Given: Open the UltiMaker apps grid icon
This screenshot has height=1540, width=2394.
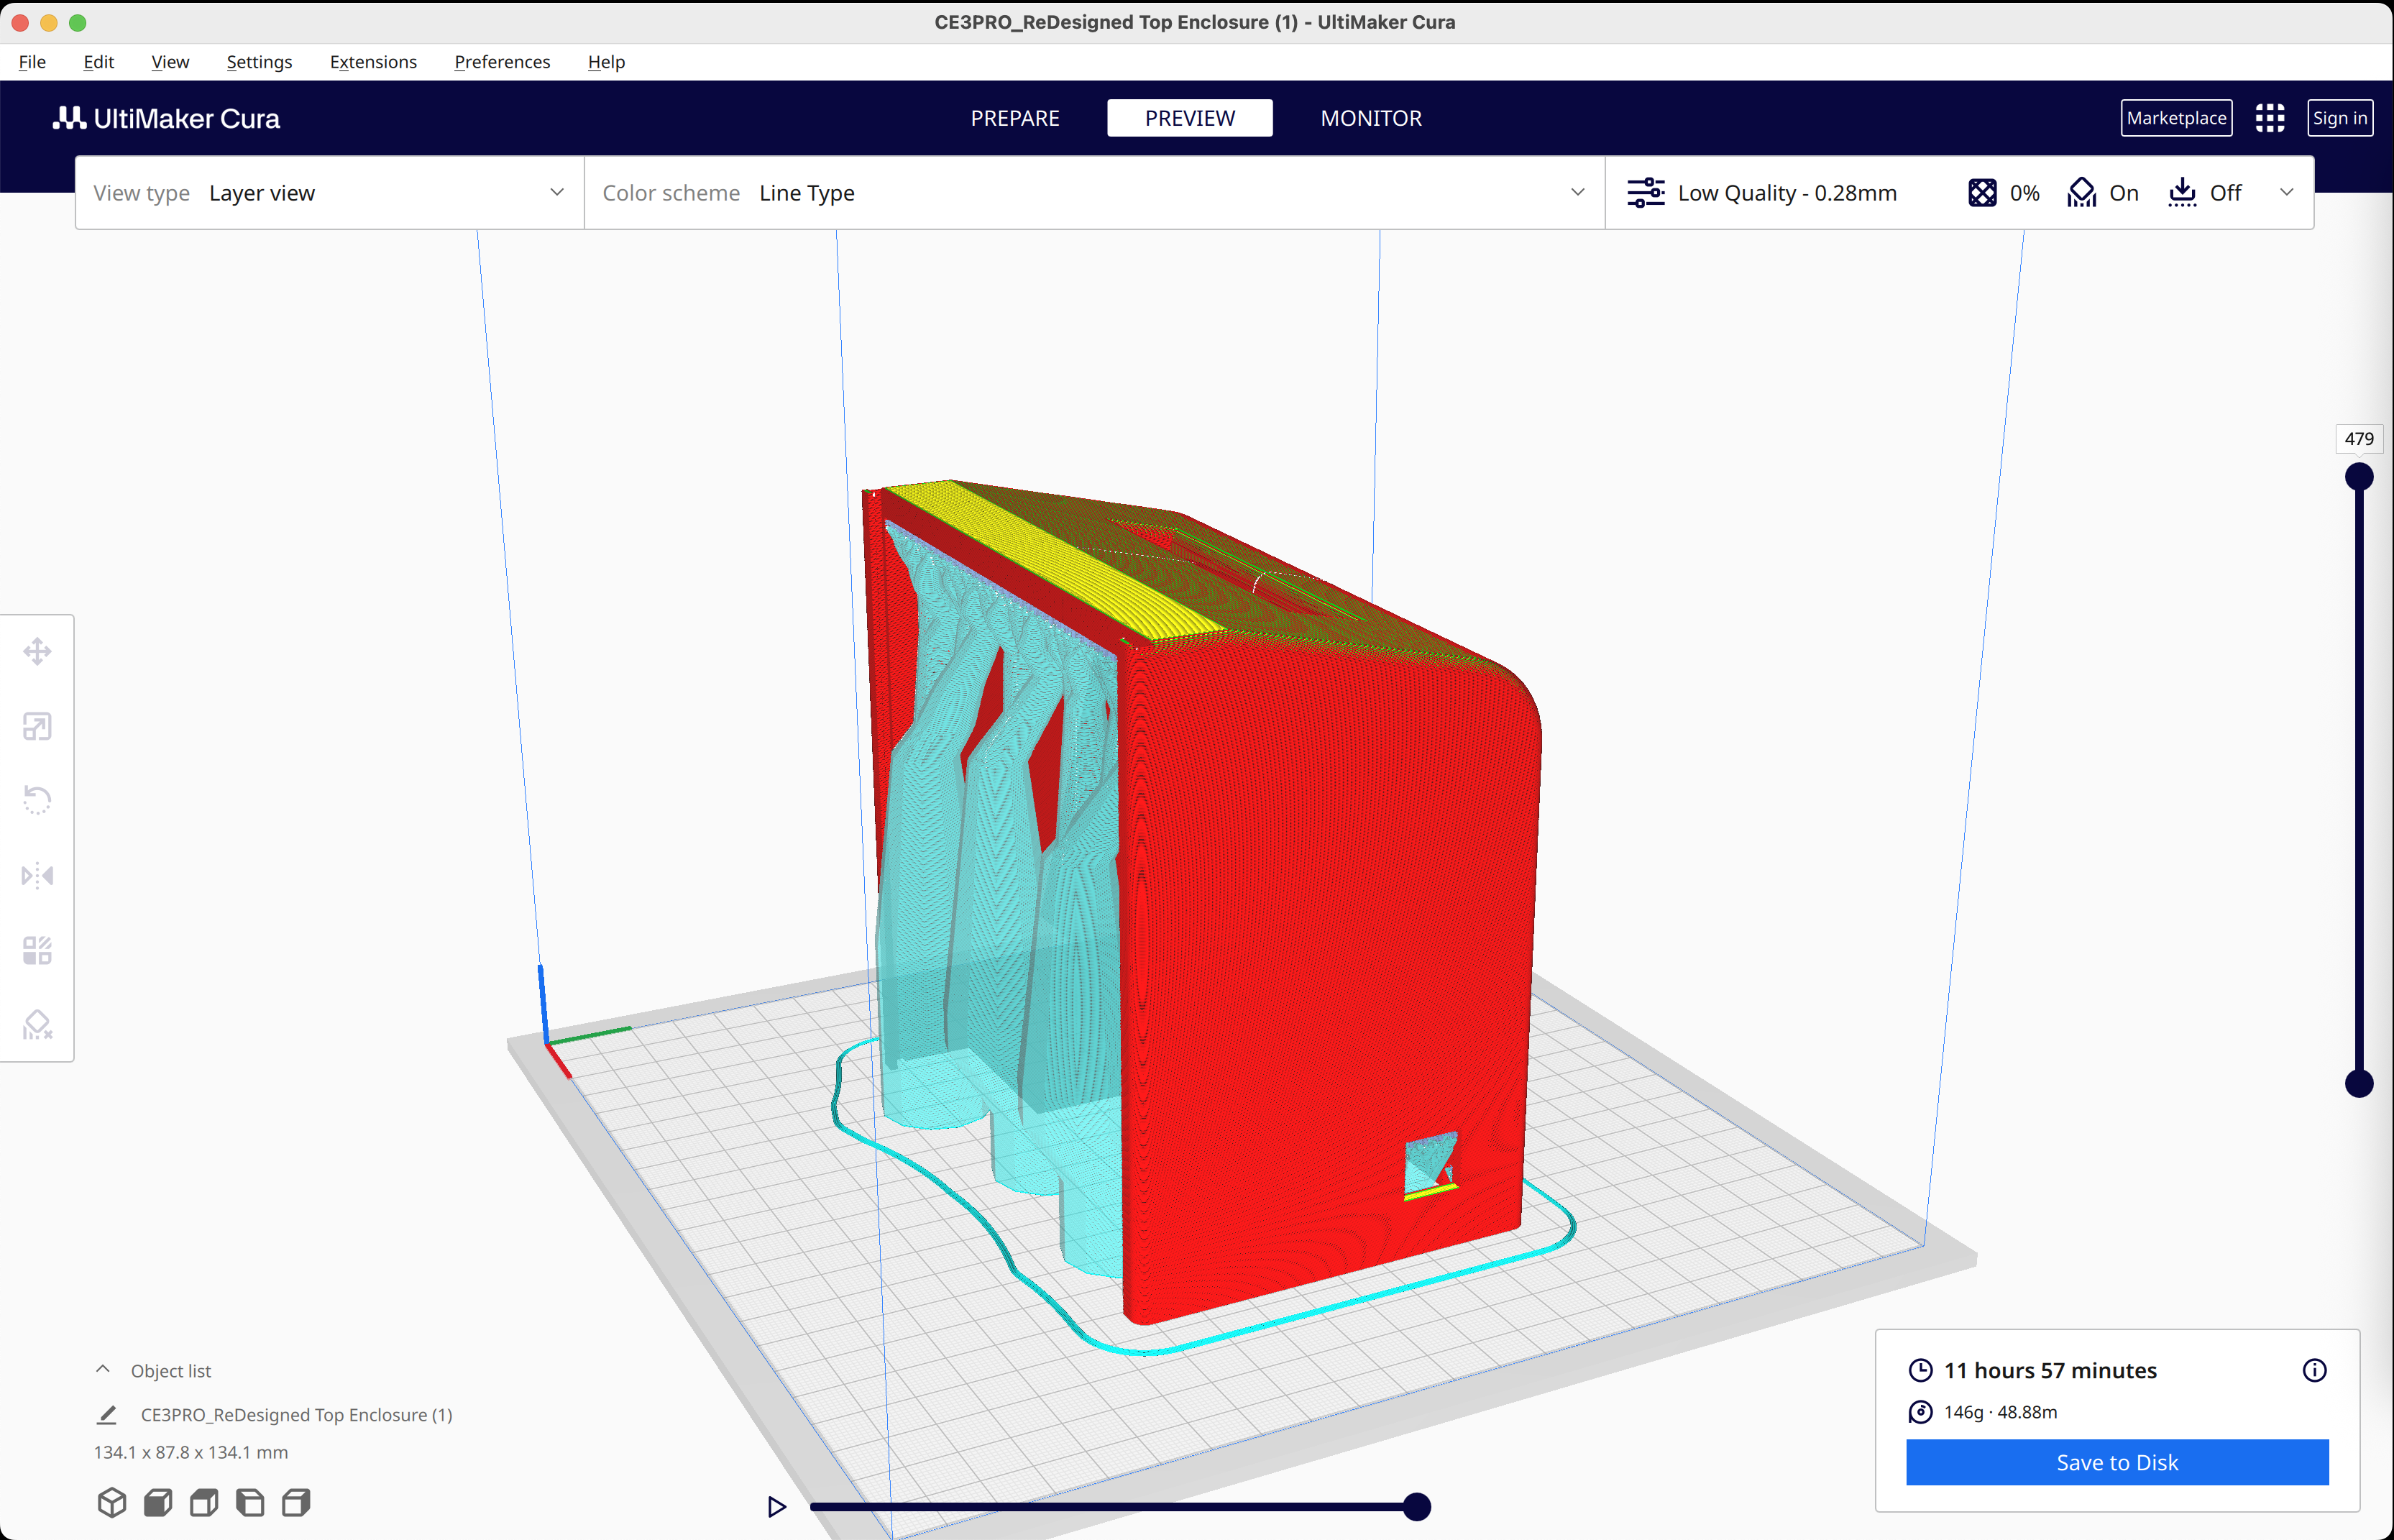Looking at the screenshot, I should click(x=2269, y=118).
